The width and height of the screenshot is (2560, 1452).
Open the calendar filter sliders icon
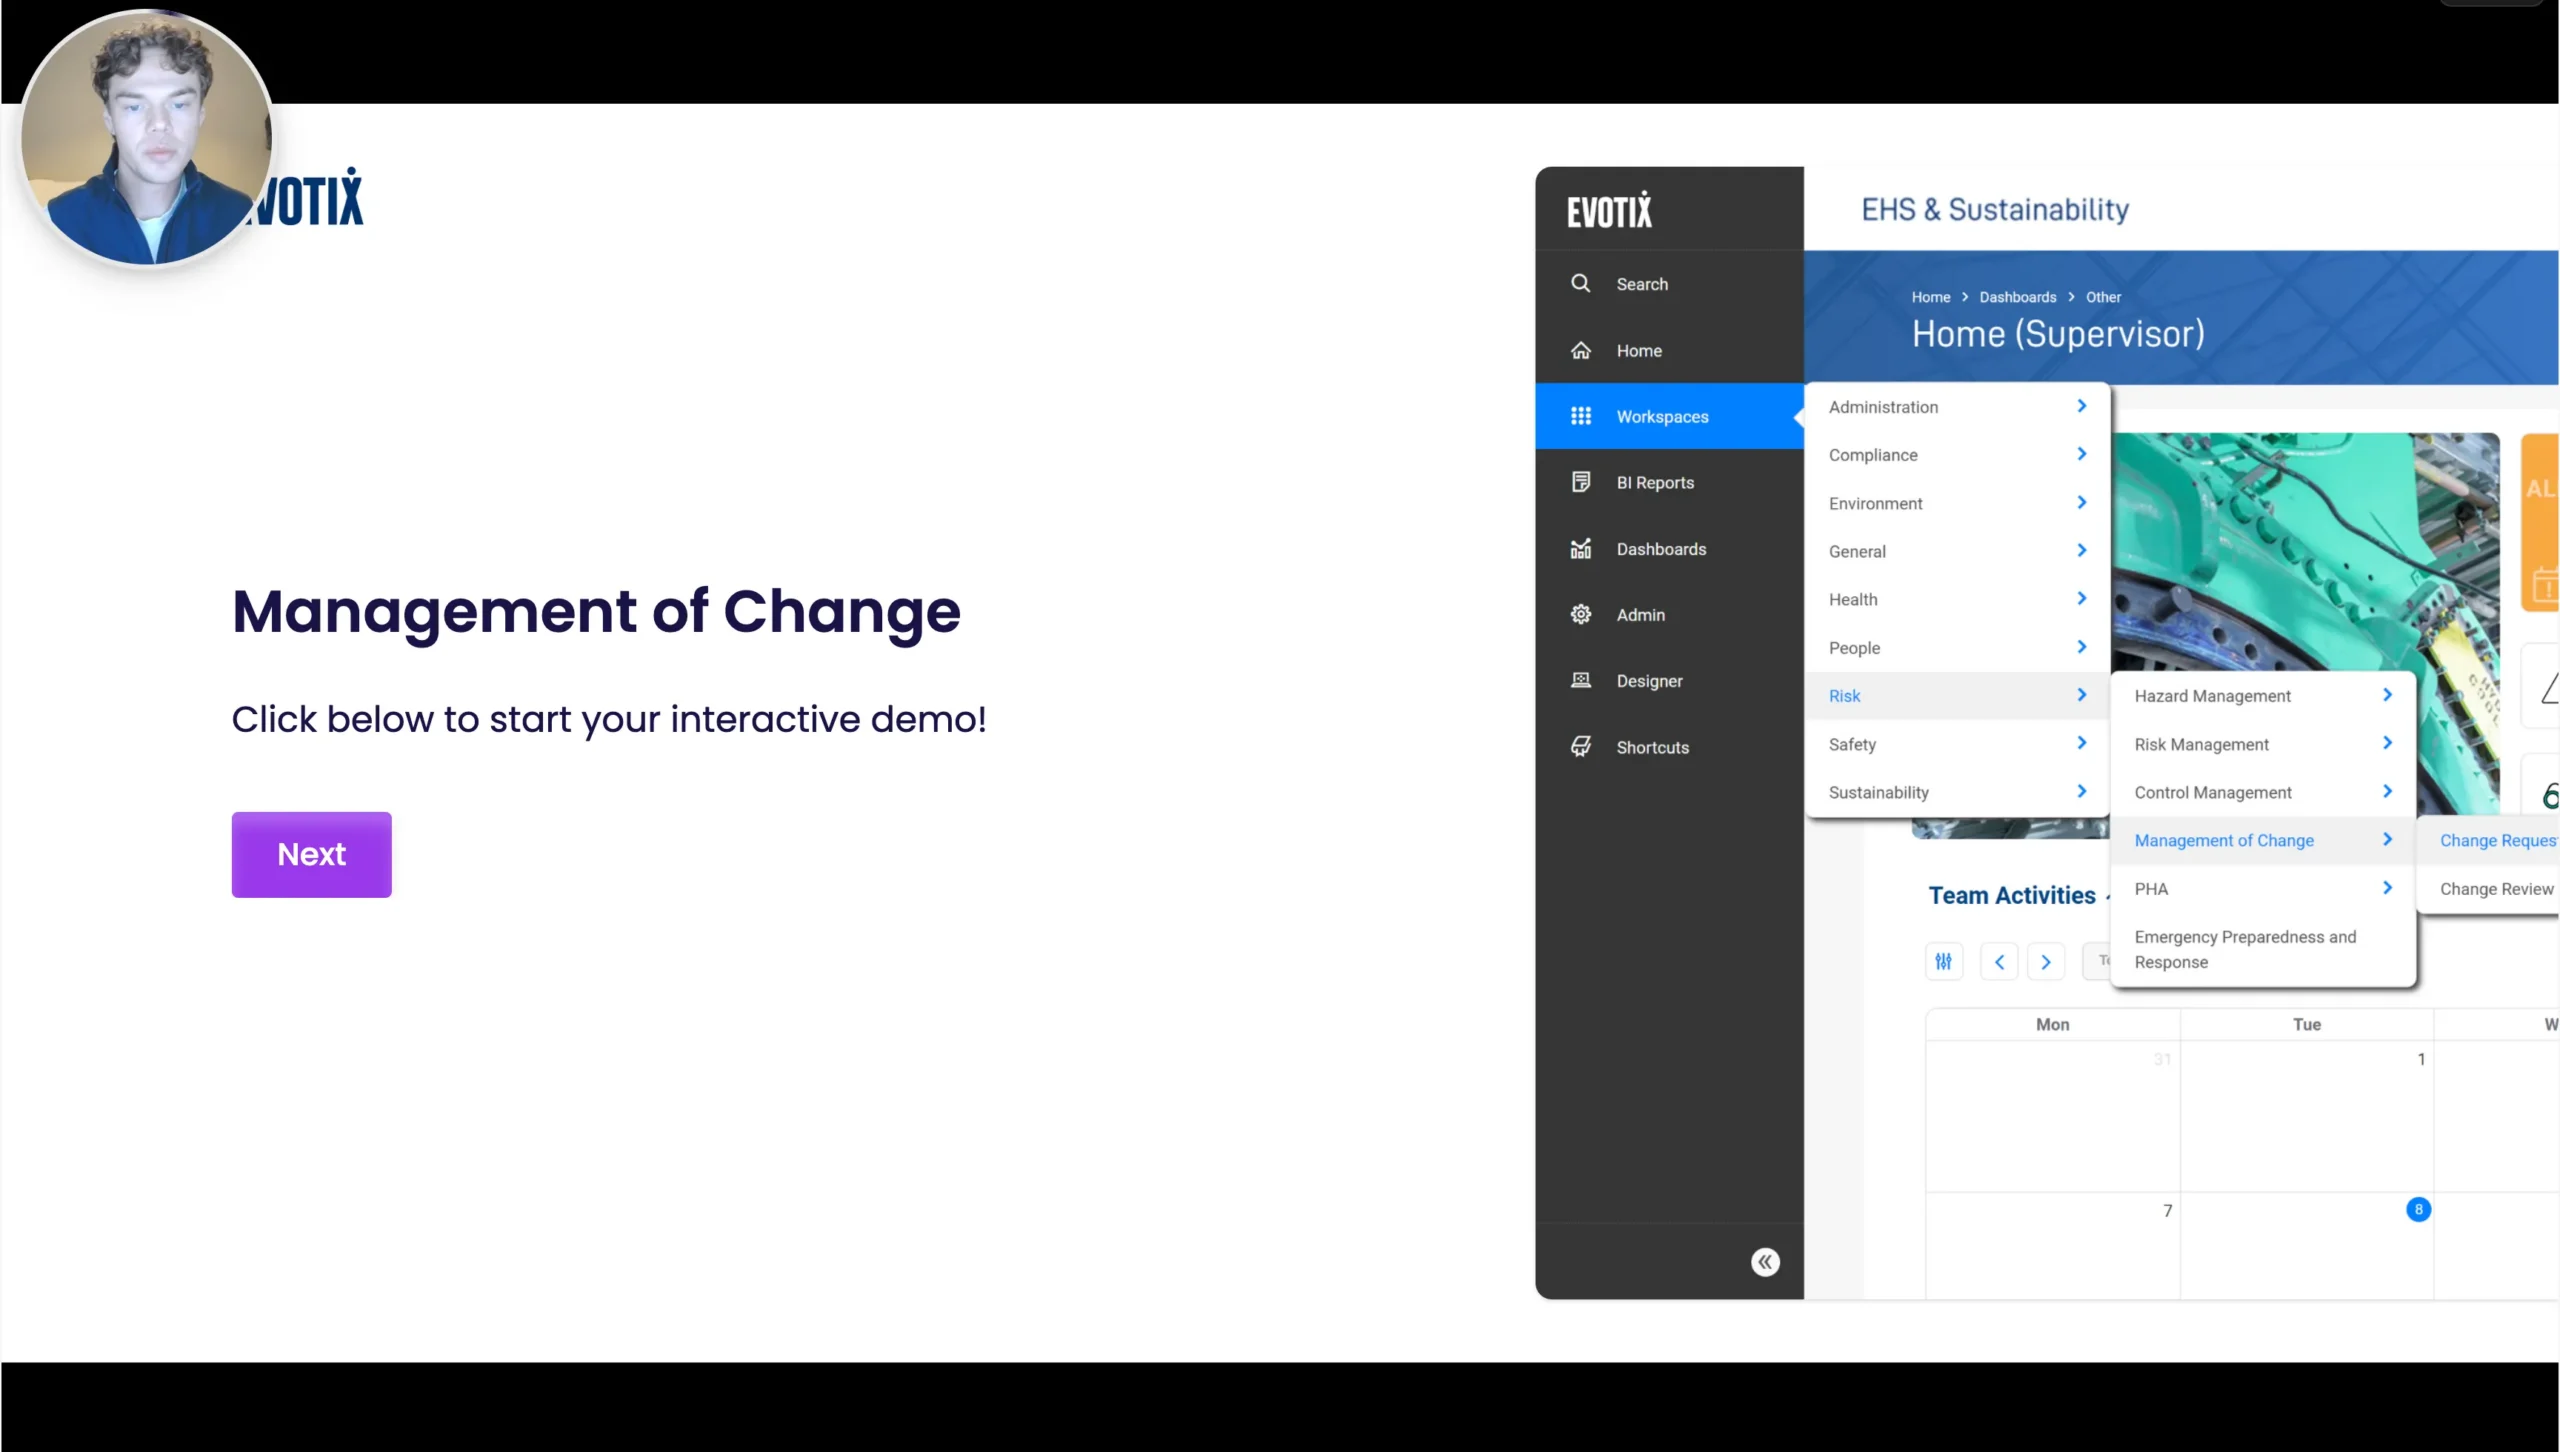(x=1943, y=961)
